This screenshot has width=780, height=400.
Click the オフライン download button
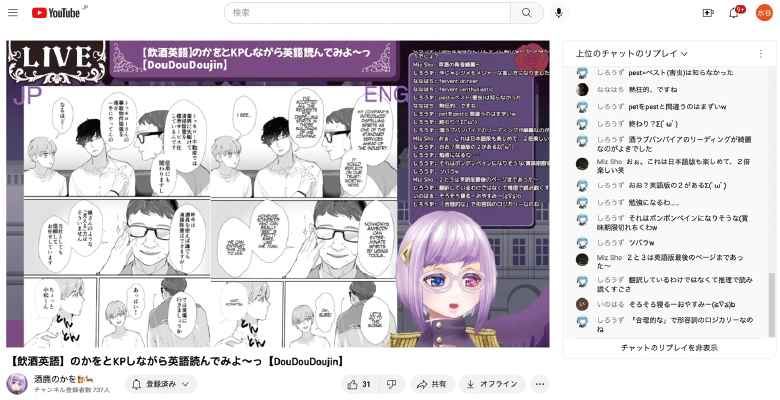tap(492, 384)
